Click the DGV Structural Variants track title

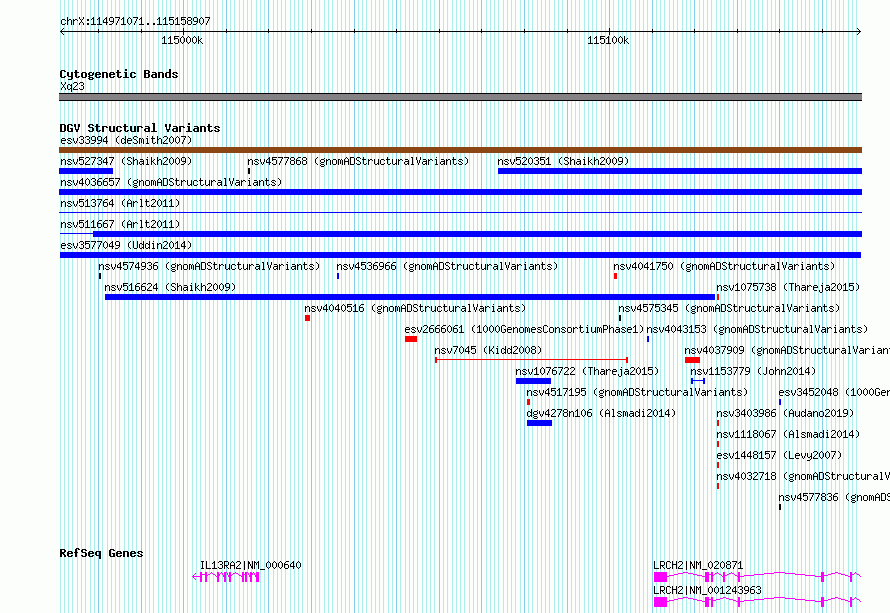pos(140,128)
